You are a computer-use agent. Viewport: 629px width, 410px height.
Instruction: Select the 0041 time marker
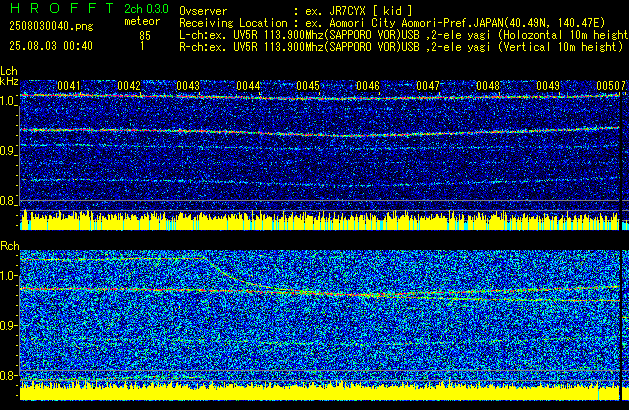[x=69, y=86]
